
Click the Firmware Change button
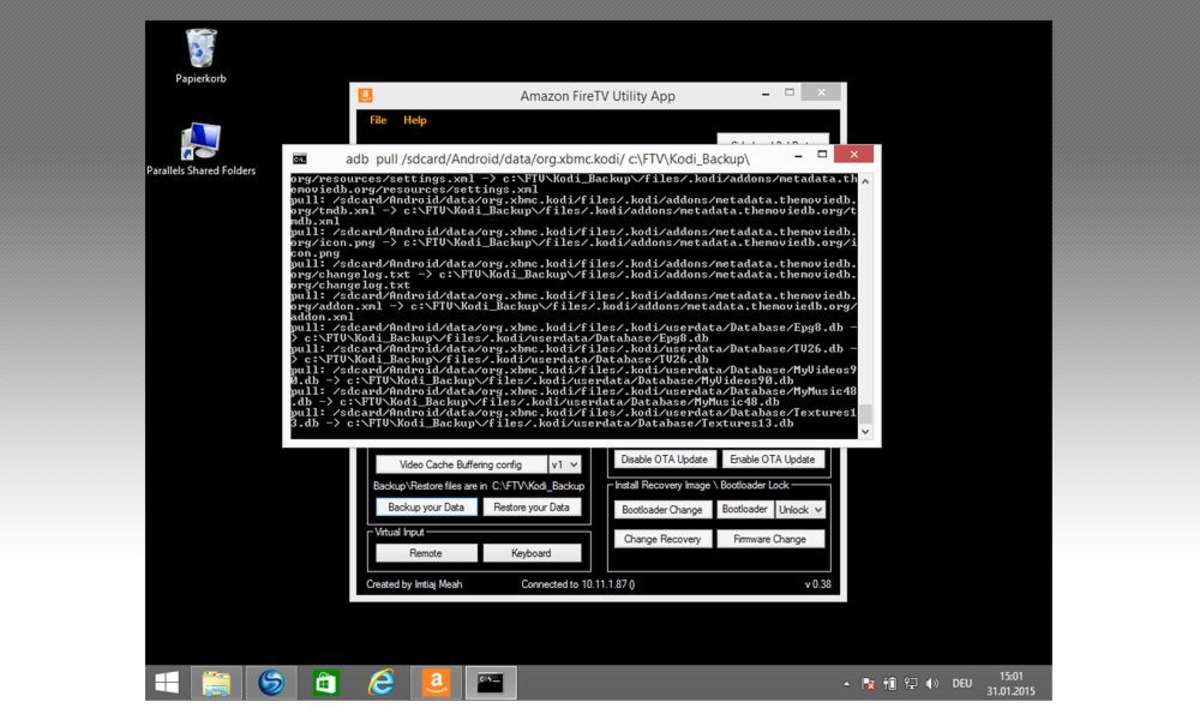tap(770, 539)
